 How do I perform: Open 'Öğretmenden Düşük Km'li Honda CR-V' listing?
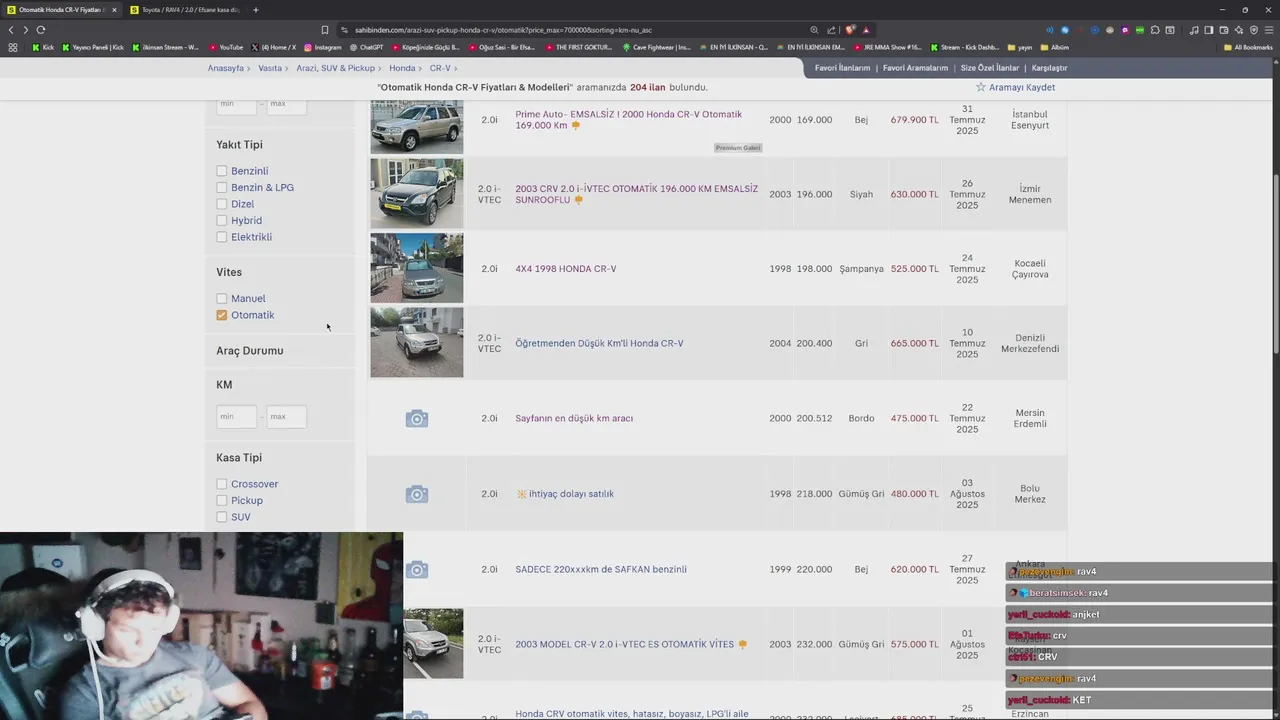(x=599, y=344)
